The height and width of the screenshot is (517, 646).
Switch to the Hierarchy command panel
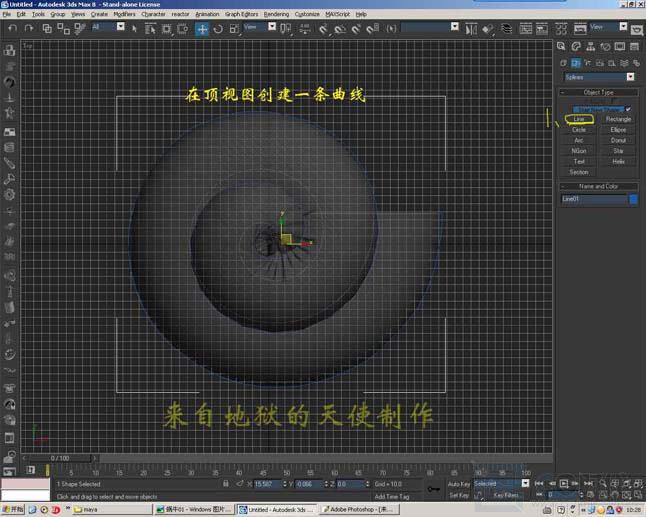[590, 47]
